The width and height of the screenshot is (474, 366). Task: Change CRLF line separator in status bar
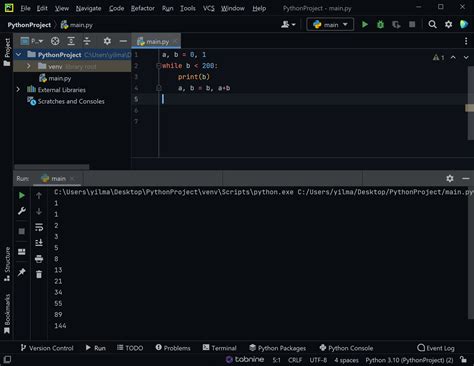(295, 360)
